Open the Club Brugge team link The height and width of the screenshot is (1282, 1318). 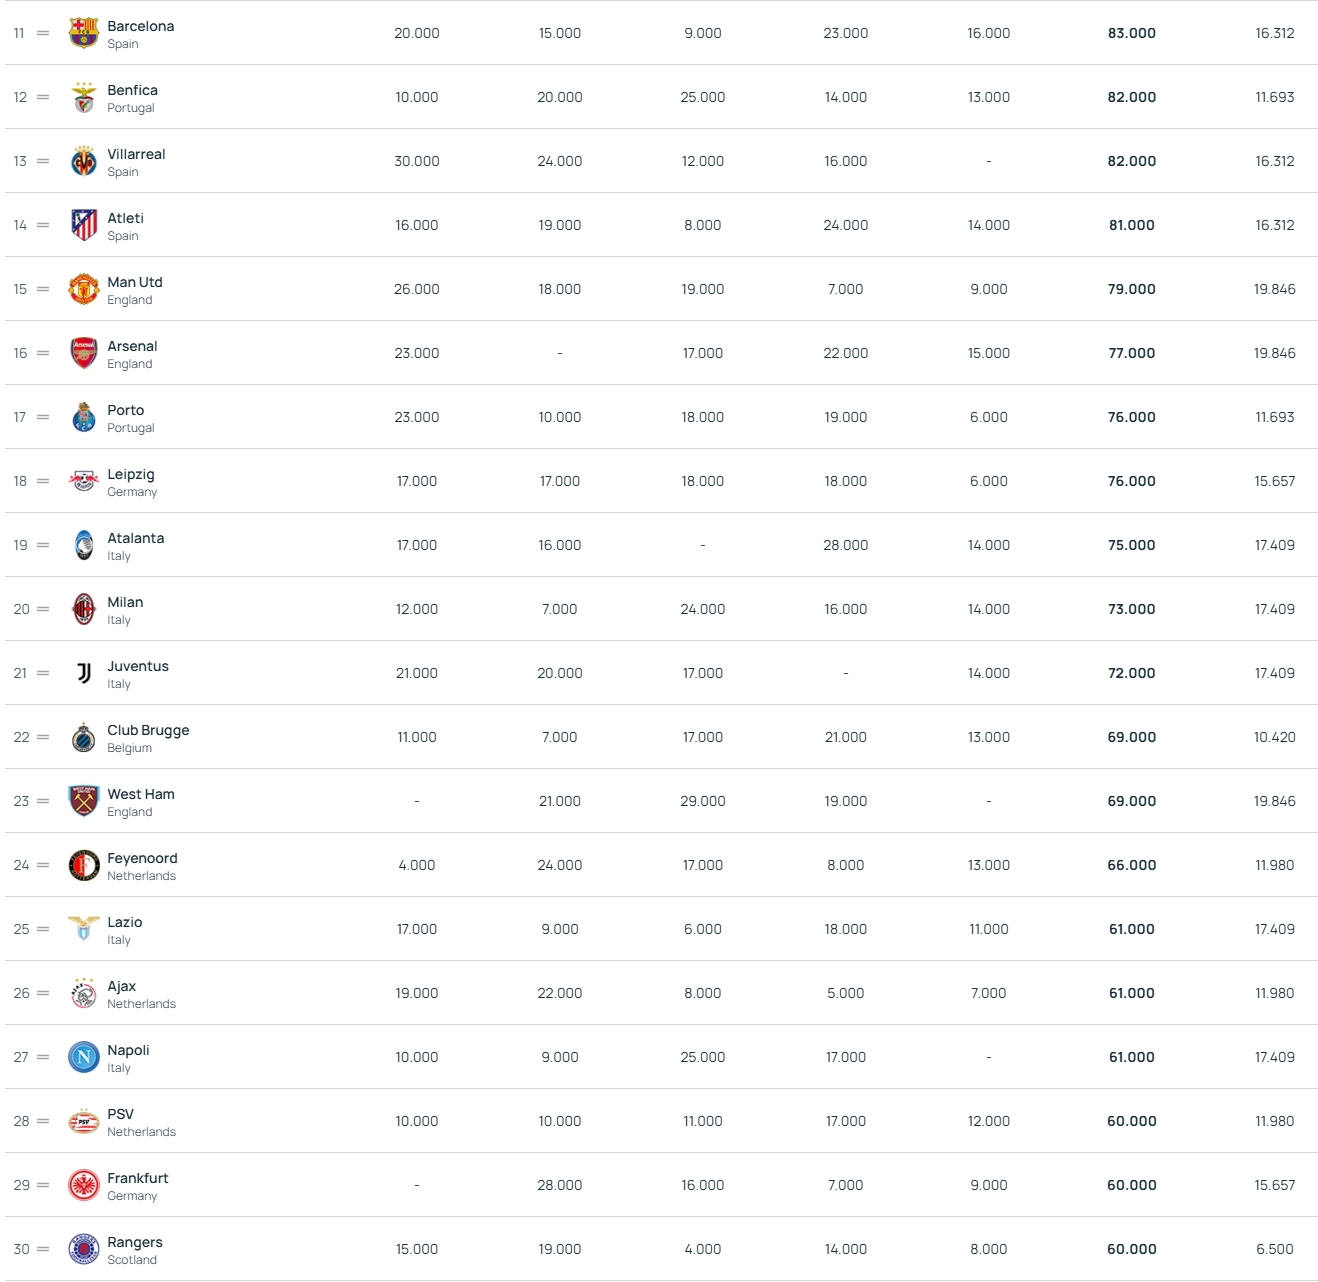(x=148, y=730)
